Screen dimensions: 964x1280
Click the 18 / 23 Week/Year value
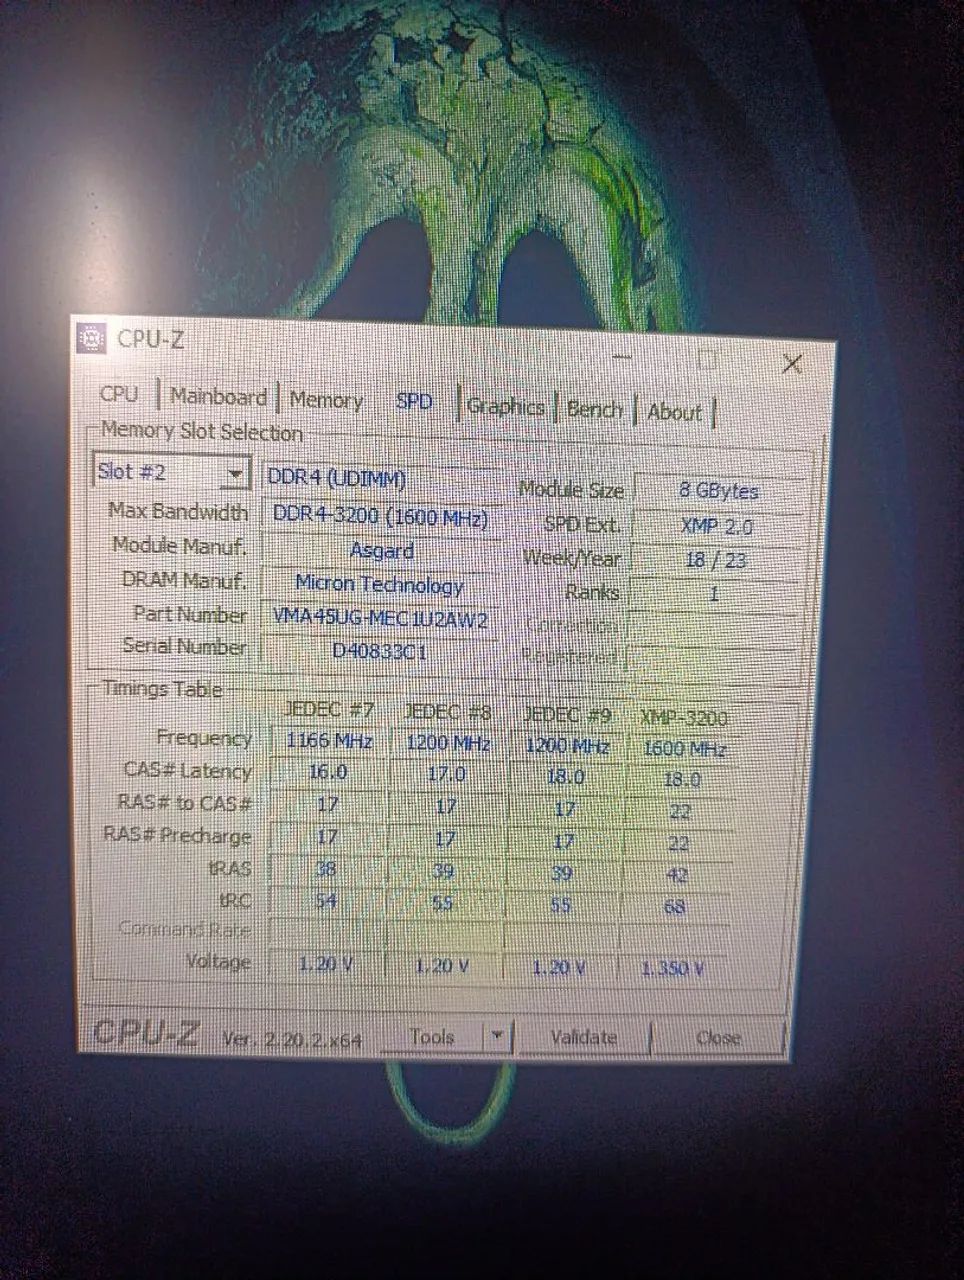coord(716,560)
